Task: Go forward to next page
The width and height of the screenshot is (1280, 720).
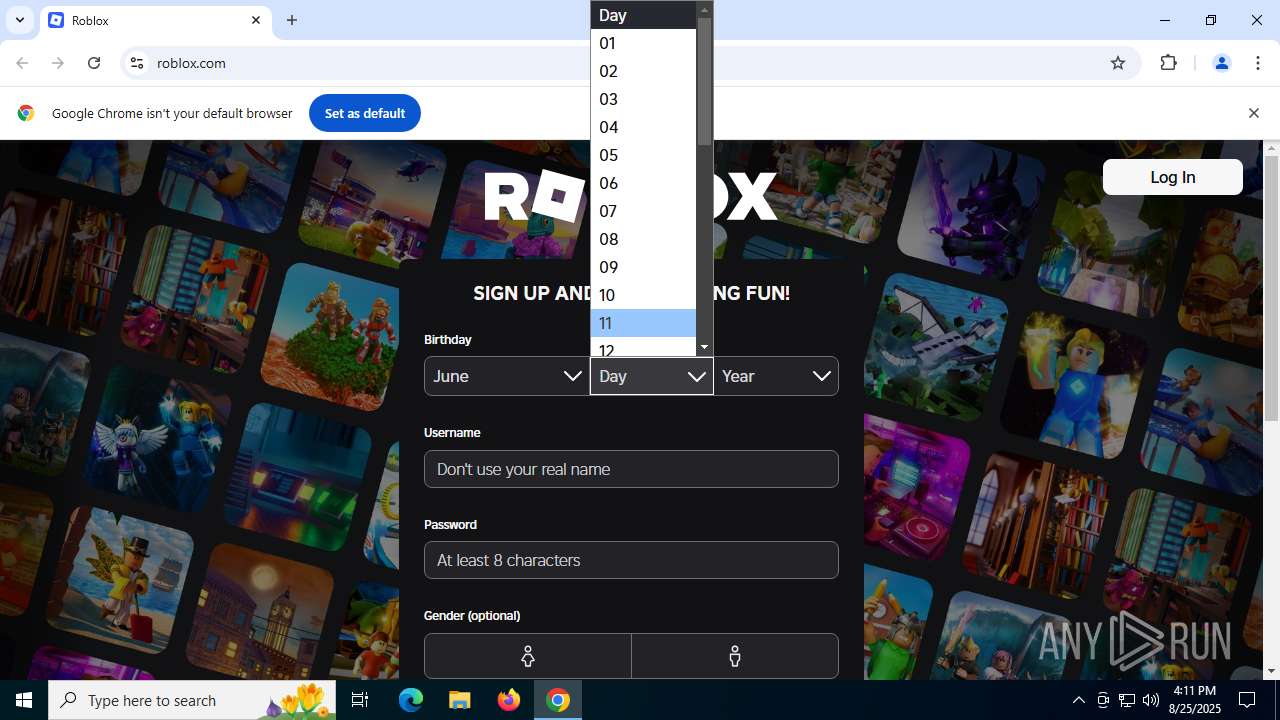Action: point(58,63)
